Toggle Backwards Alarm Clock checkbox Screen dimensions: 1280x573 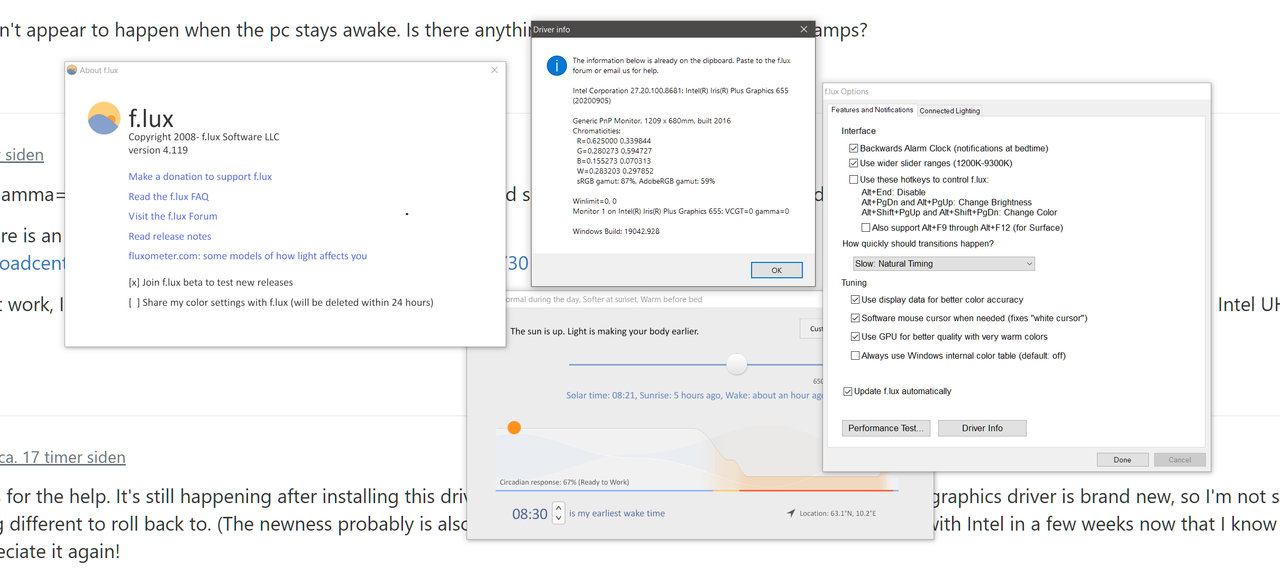[853, 148]
